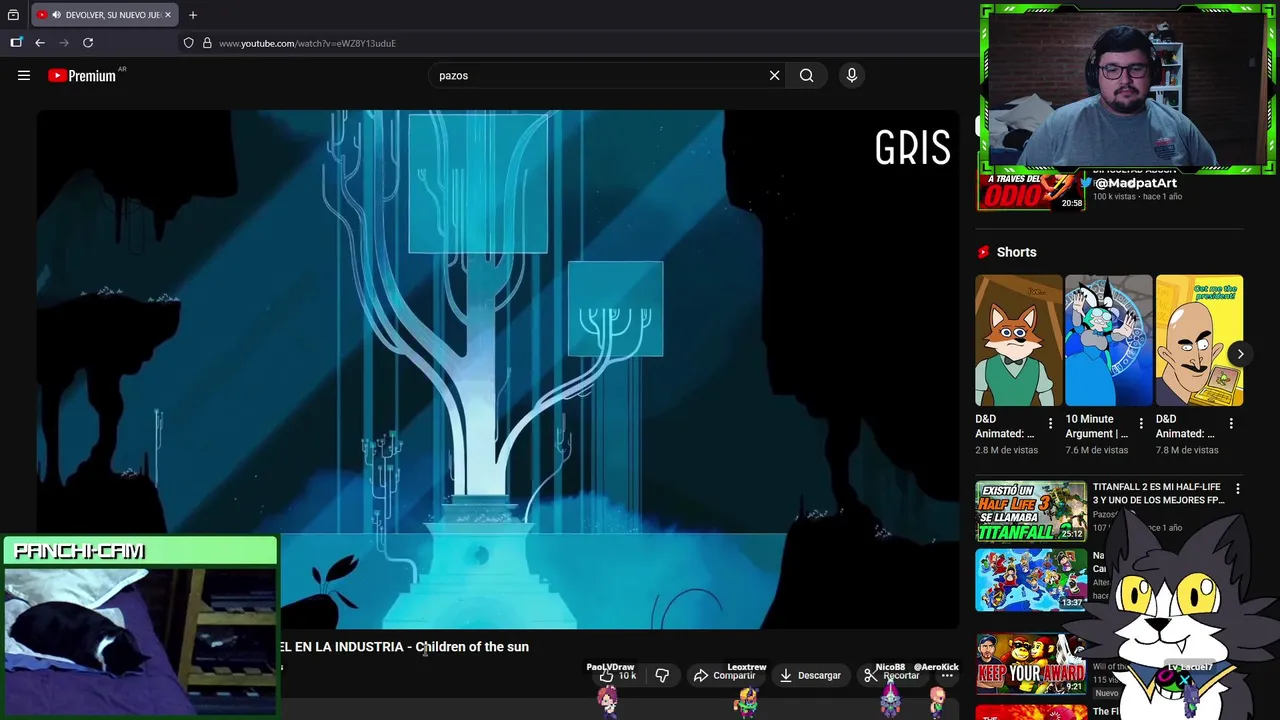
Task: Start voice search with microphone icon
Action: pyautogui.click(x=852, y=75)
